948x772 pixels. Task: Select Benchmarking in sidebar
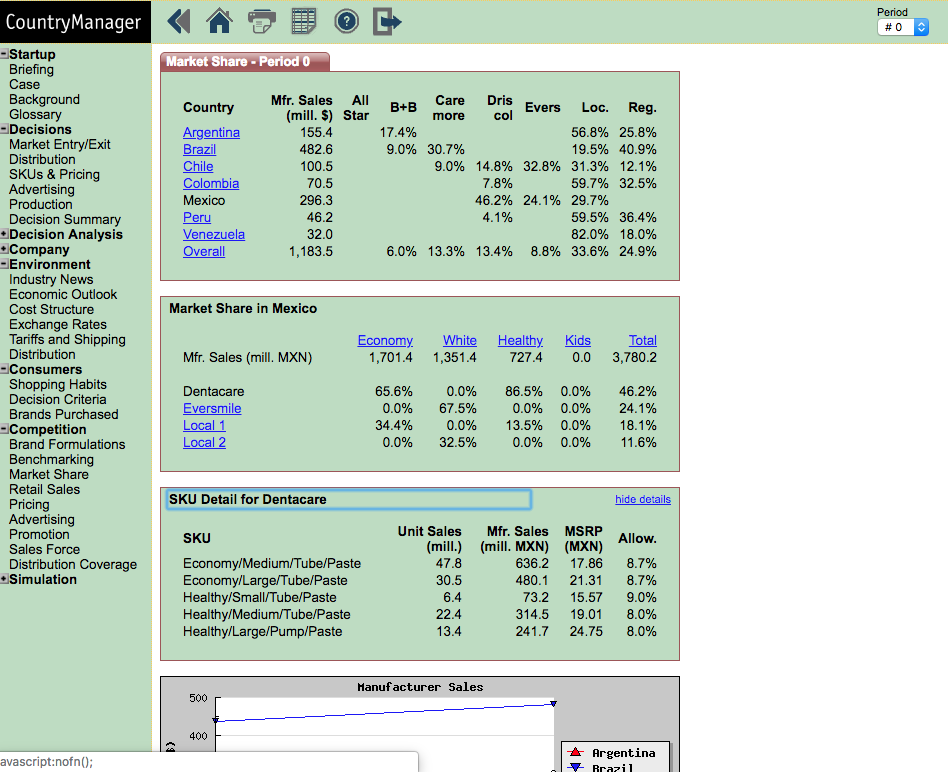tap(51, 459)
